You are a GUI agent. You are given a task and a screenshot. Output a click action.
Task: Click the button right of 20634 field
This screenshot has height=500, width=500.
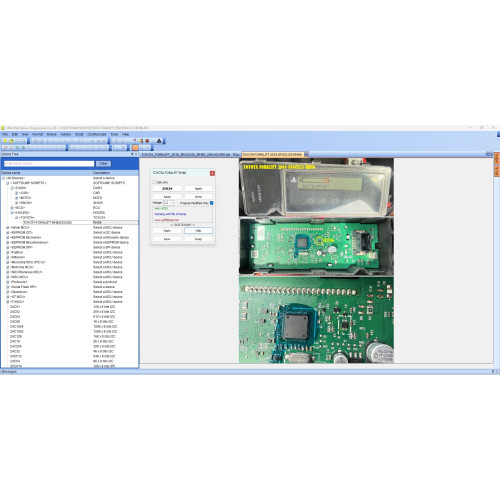[198, 189]
